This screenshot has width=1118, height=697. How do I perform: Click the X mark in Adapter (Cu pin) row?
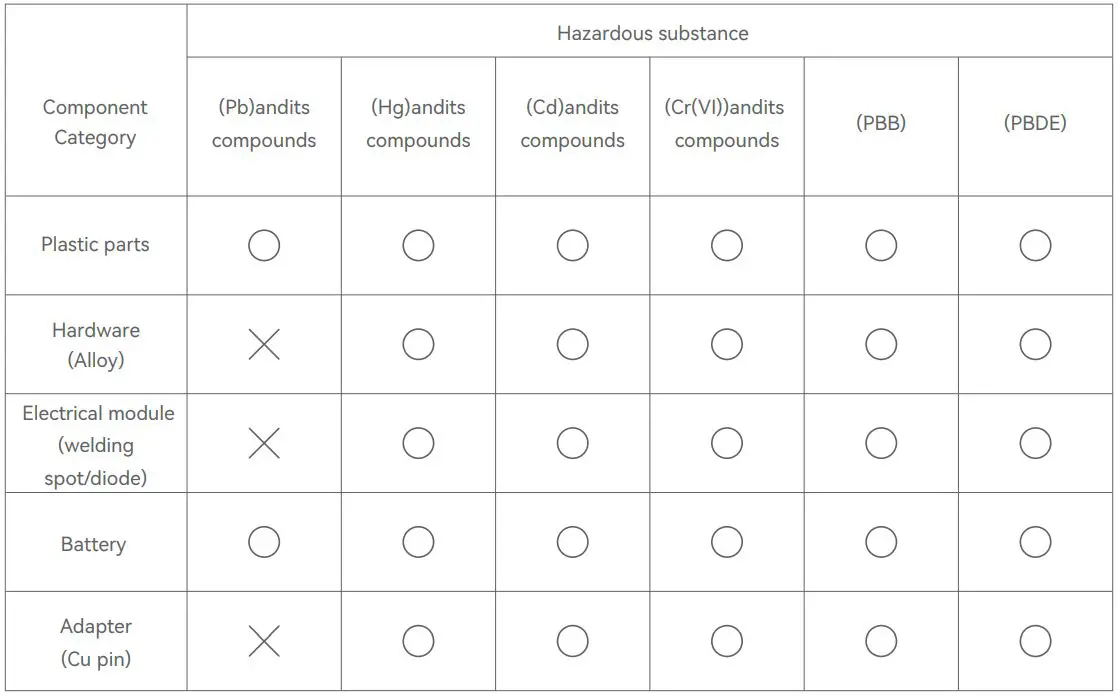point(264,641)
